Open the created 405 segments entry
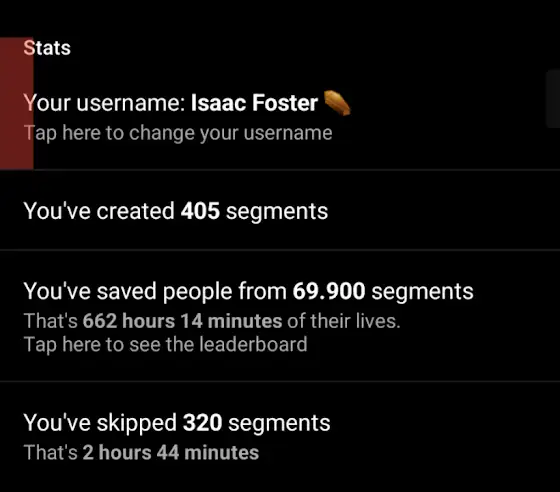This screenshot has width=560, height=492. (x=280, y=210)
